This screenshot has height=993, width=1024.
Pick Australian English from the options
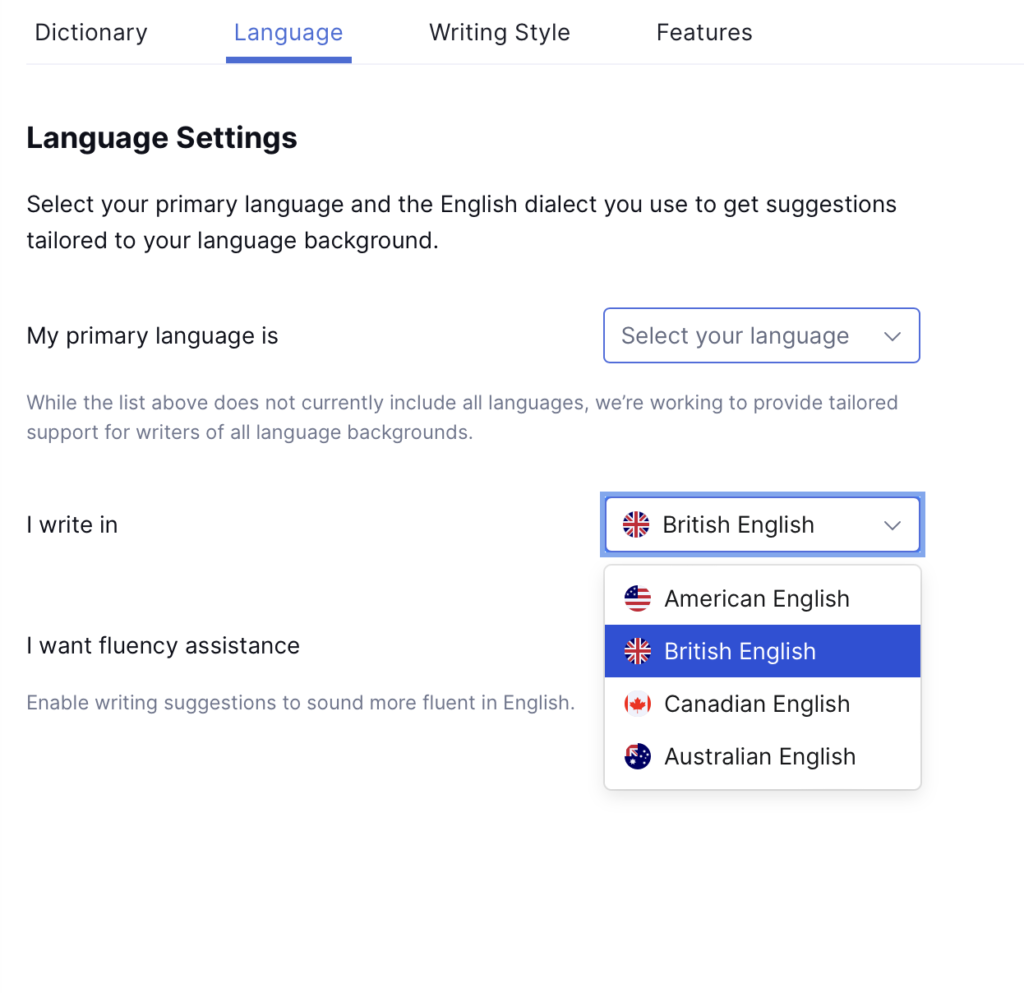point(760,756)
